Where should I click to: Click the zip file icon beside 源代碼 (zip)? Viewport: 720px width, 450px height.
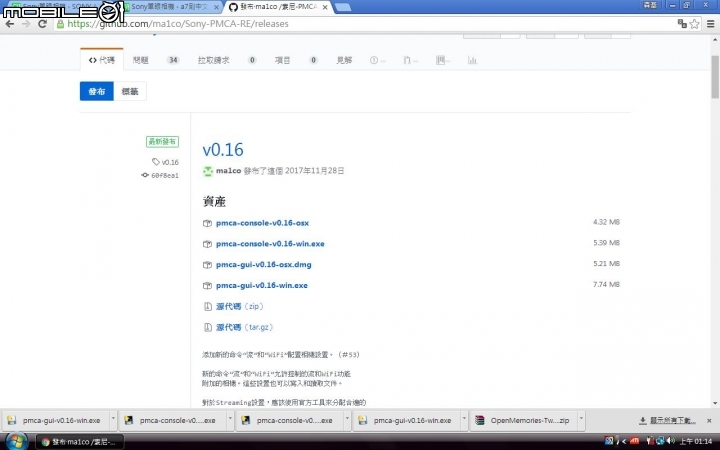(207, 307)
